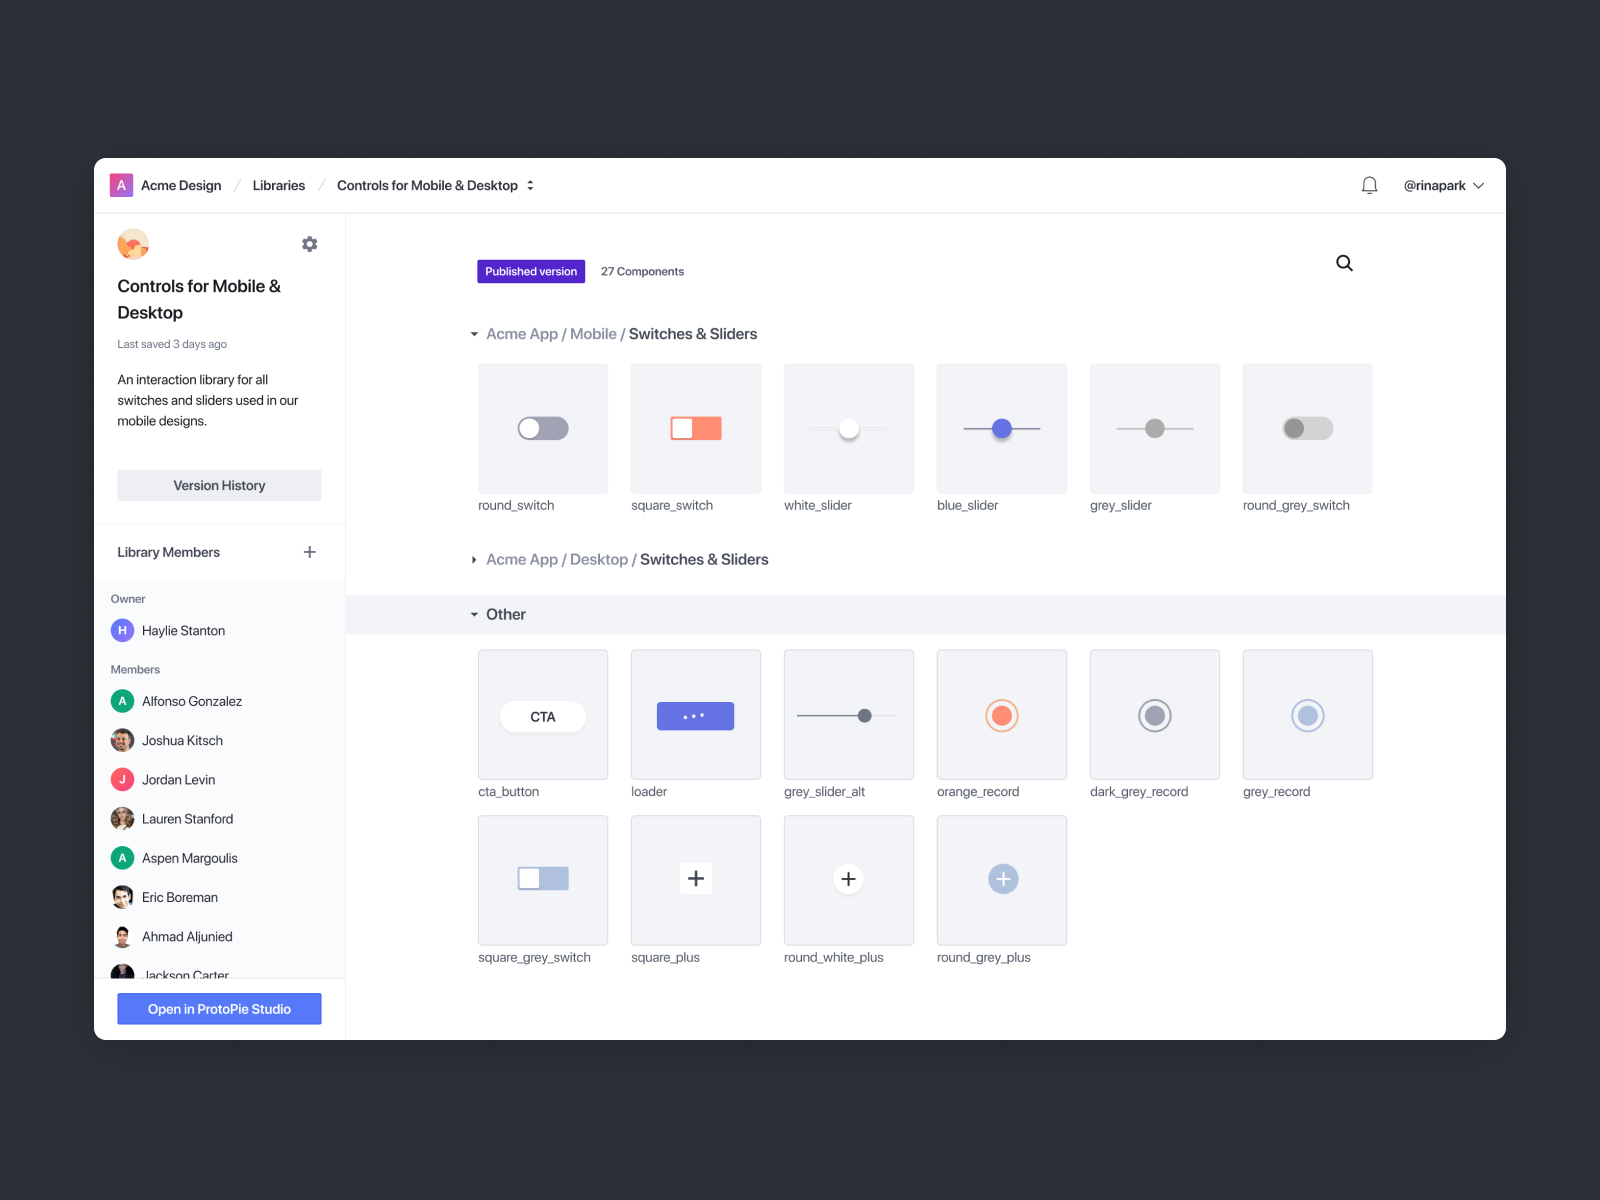
Task: Select the grey_slider_alt component
Action: click(x=849, y=715)
